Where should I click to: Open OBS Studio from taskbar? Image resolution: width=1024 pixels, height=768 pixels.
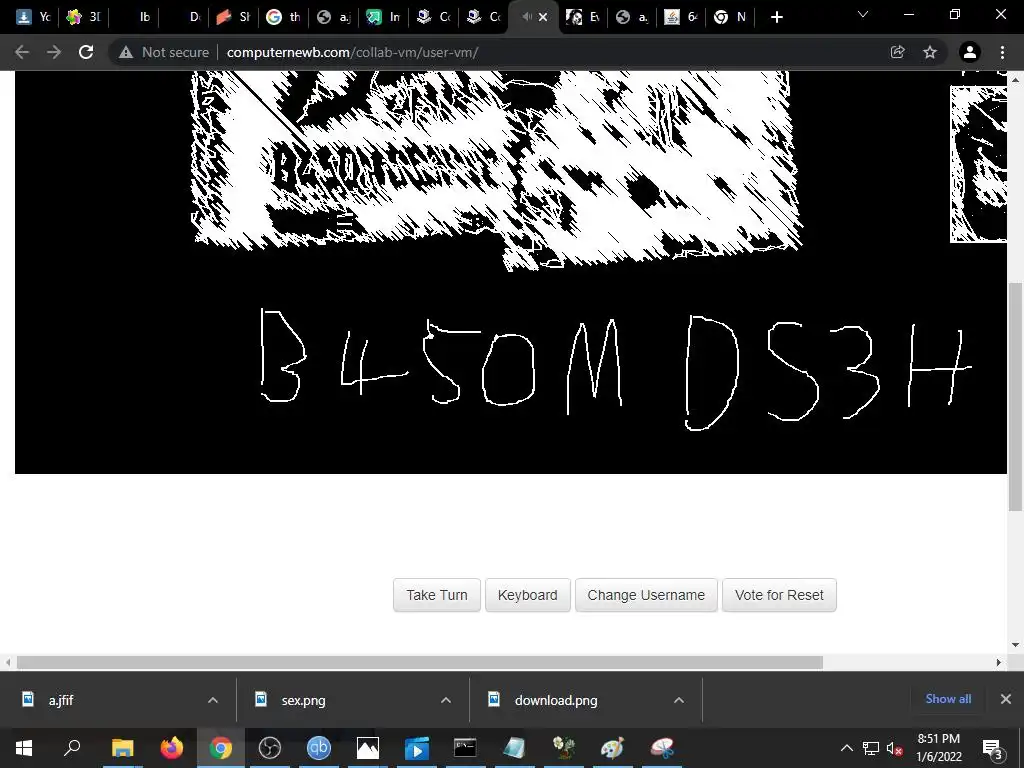270,748
